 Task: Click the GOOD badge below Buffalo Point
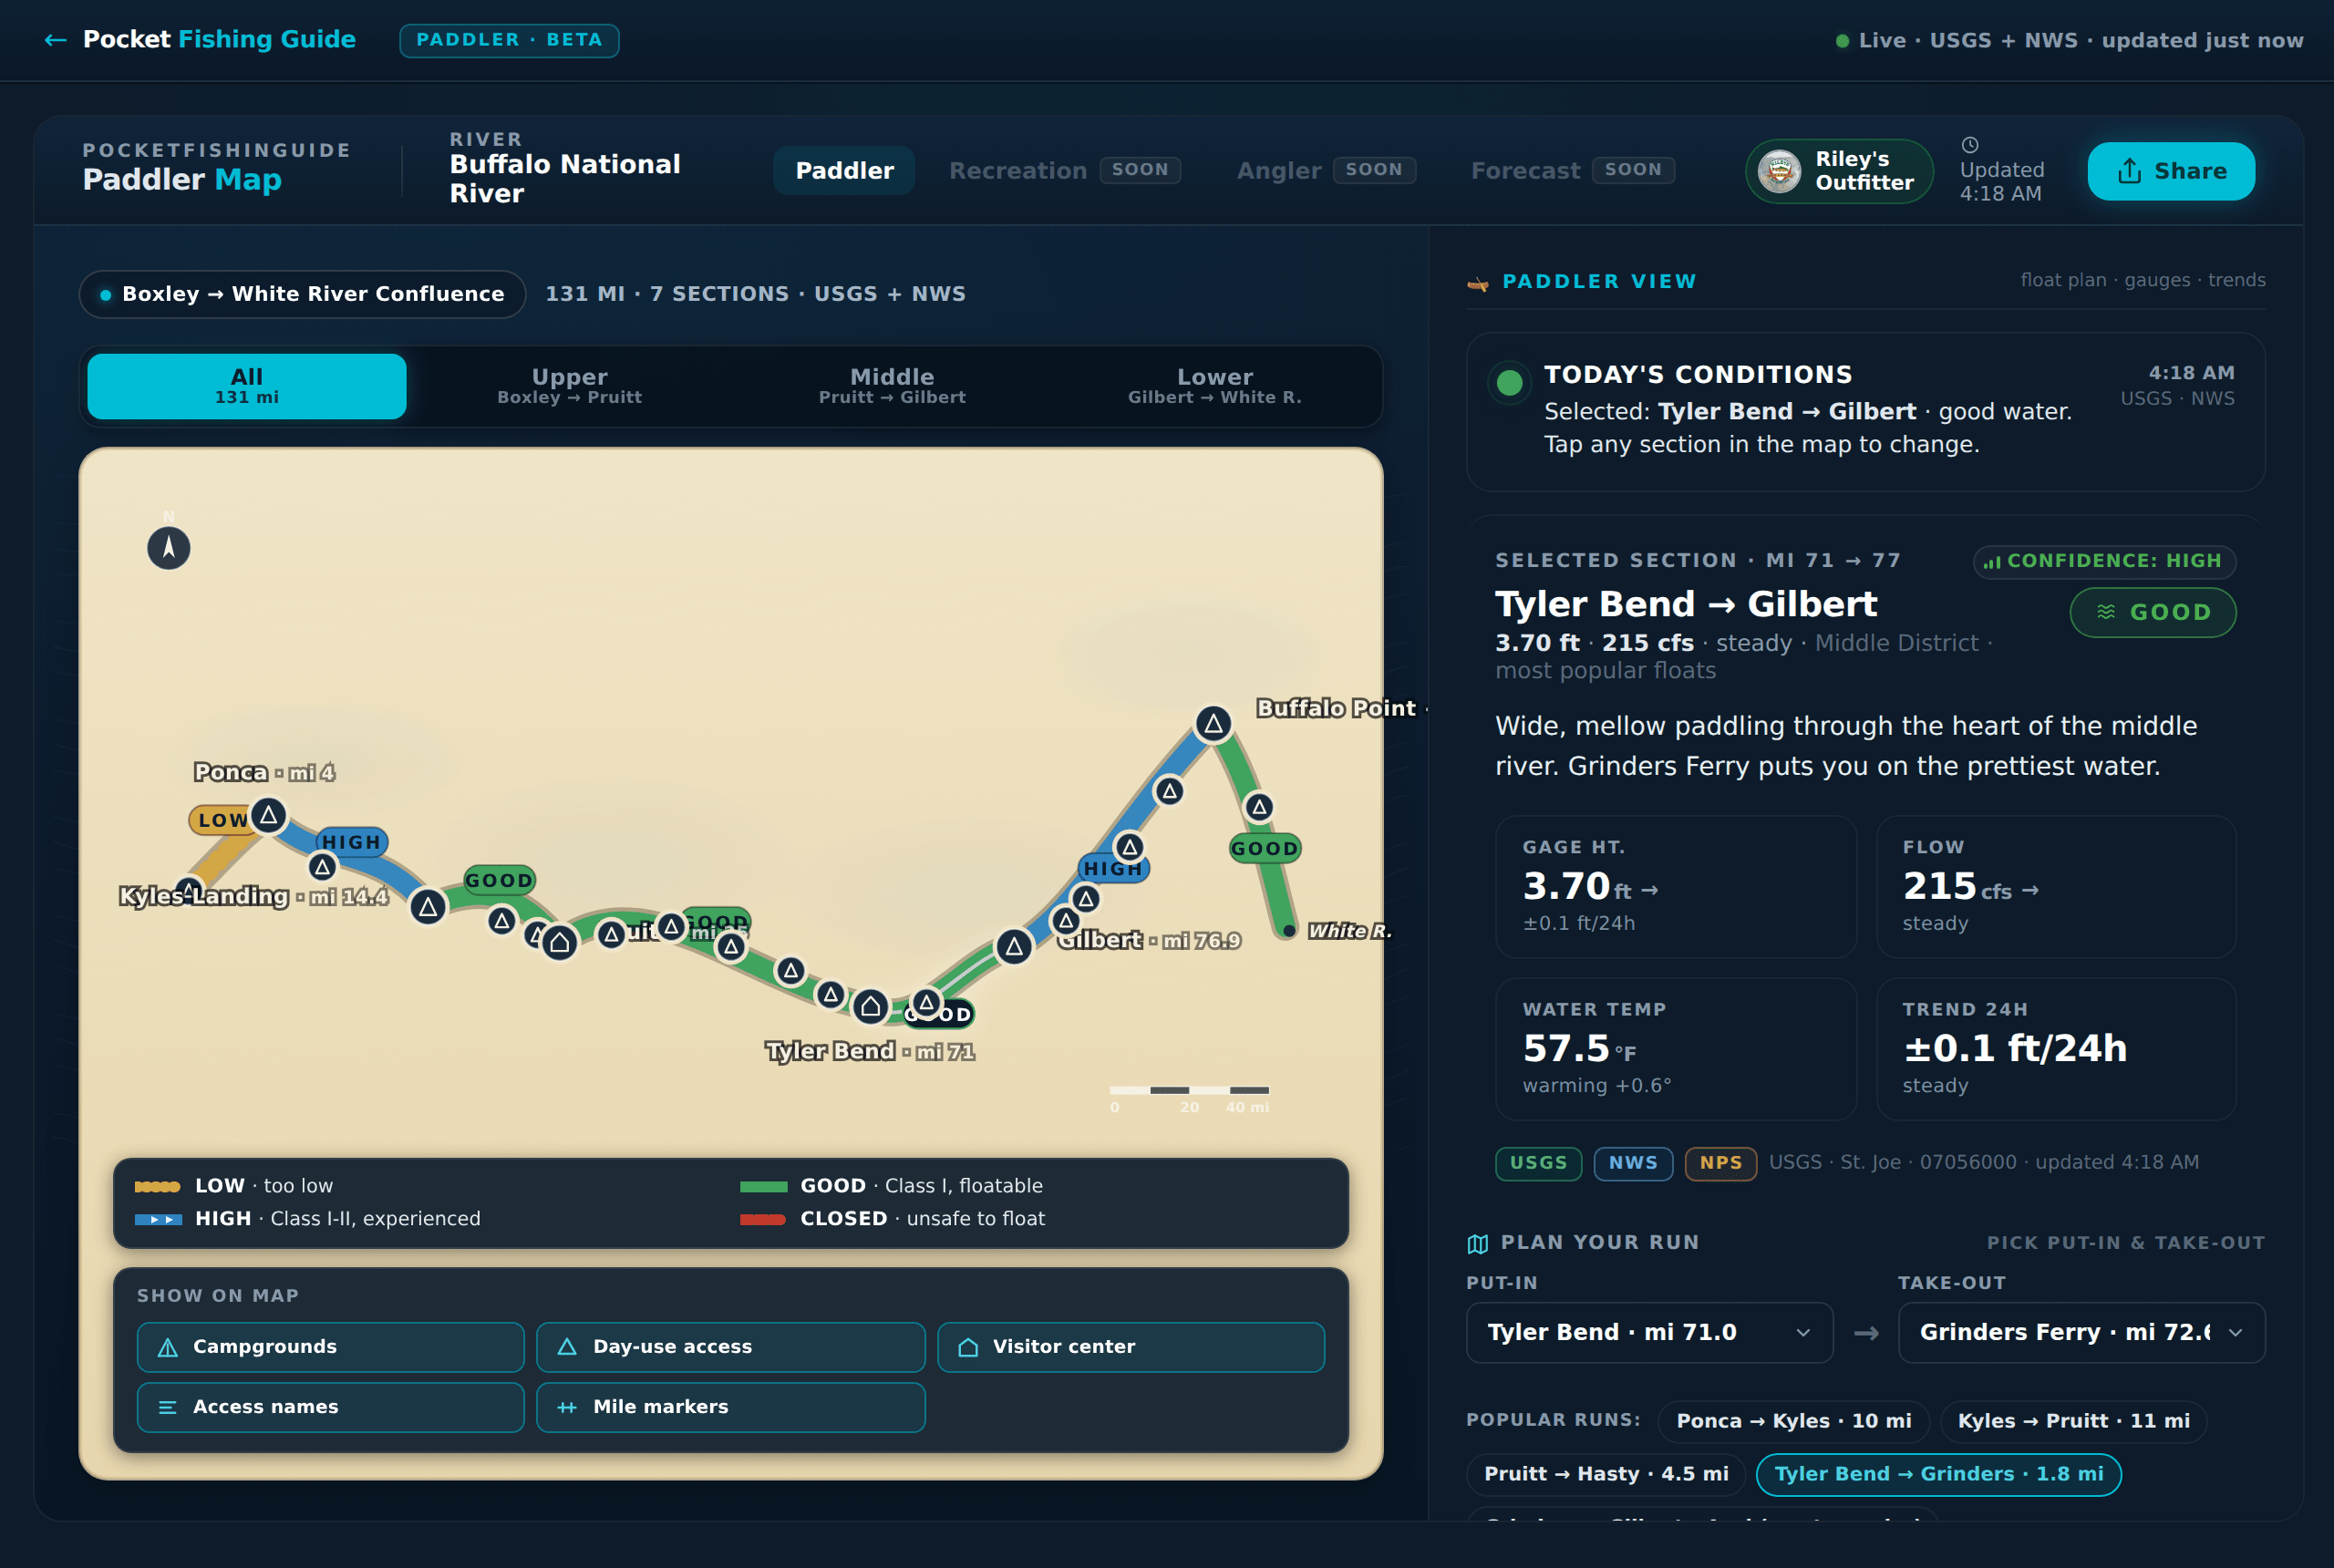coord(1265,848)
